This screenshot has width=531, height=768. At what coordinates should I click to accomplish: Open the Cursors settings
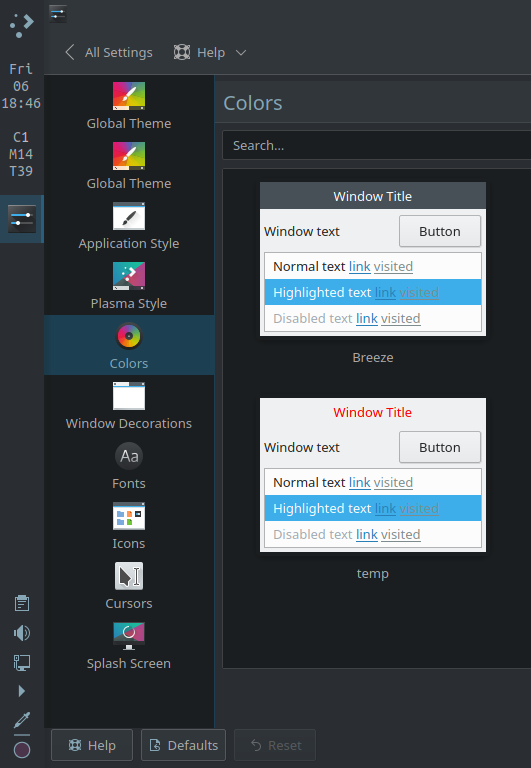129,585
